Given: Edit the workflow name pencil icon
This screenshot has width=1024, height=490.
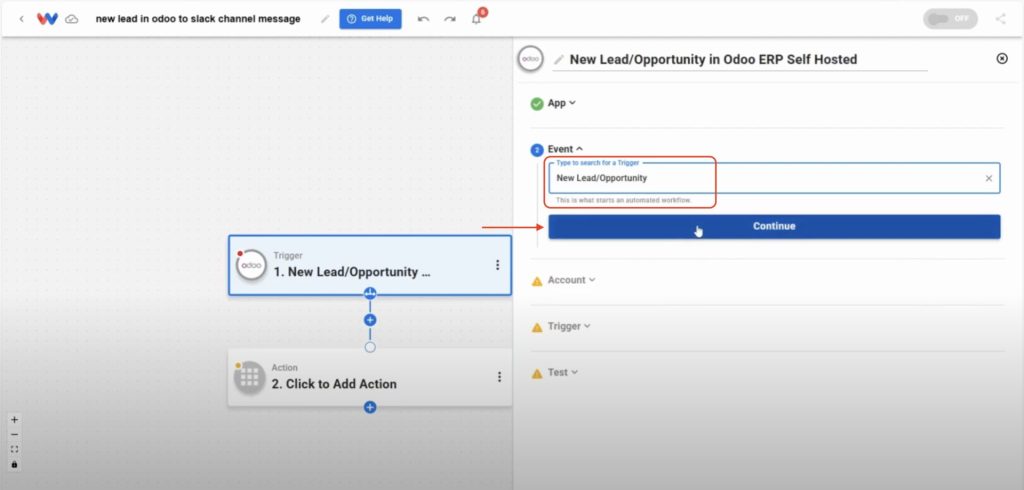Looking at the screenshot, I should [325, 19].
